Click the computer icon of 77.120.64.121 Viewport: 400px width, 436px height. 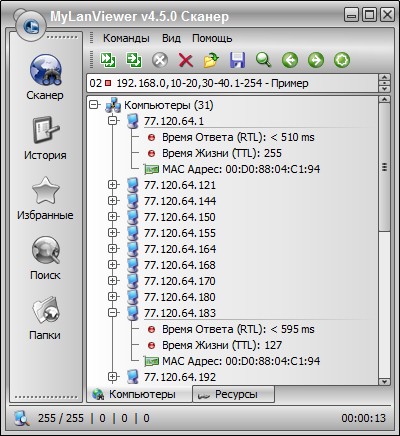[133, 185]
